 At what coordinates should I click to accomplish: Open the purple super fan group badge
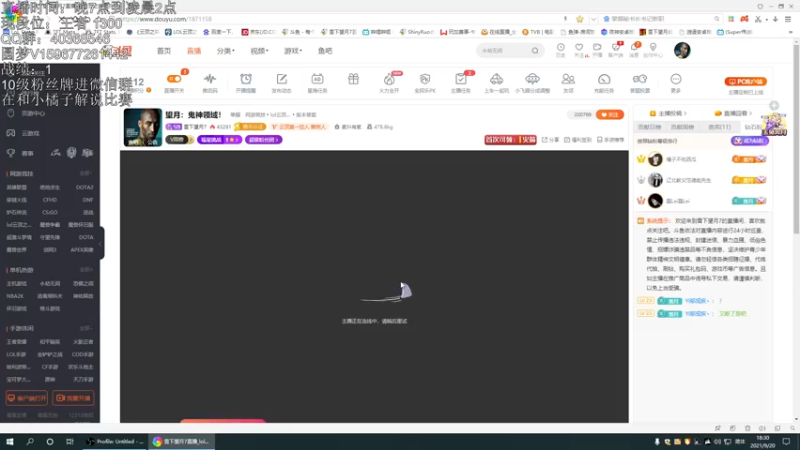[263, 140]
